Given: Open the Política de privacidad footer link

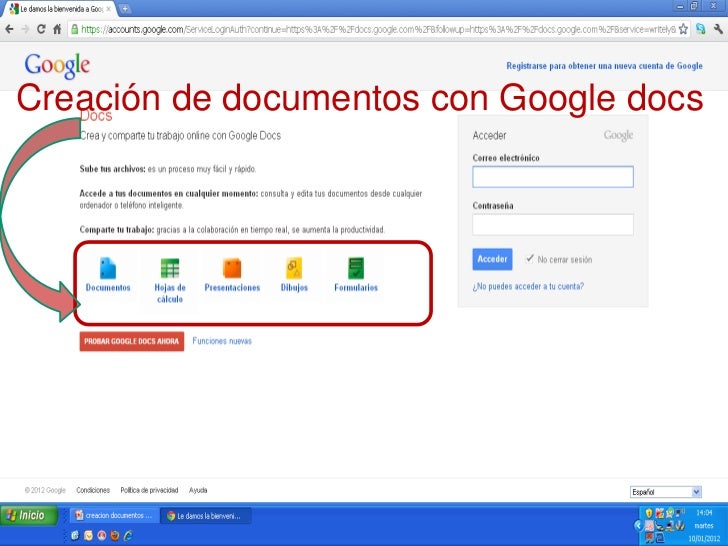Looking at the screenshot, I should pos(149,490).
